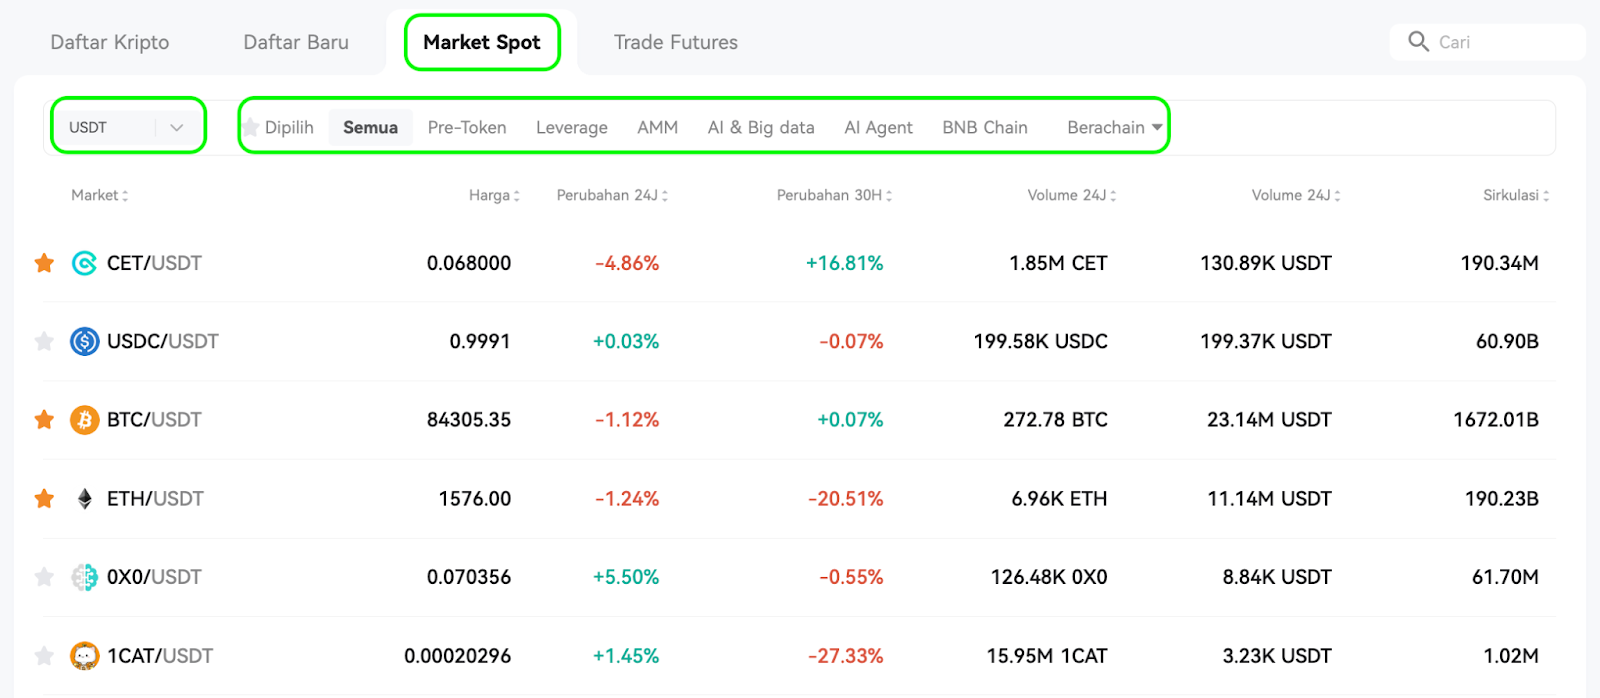Screen dimensions: 1600x698
Task: Focus the Cari search field
Action: point(1488,42)
